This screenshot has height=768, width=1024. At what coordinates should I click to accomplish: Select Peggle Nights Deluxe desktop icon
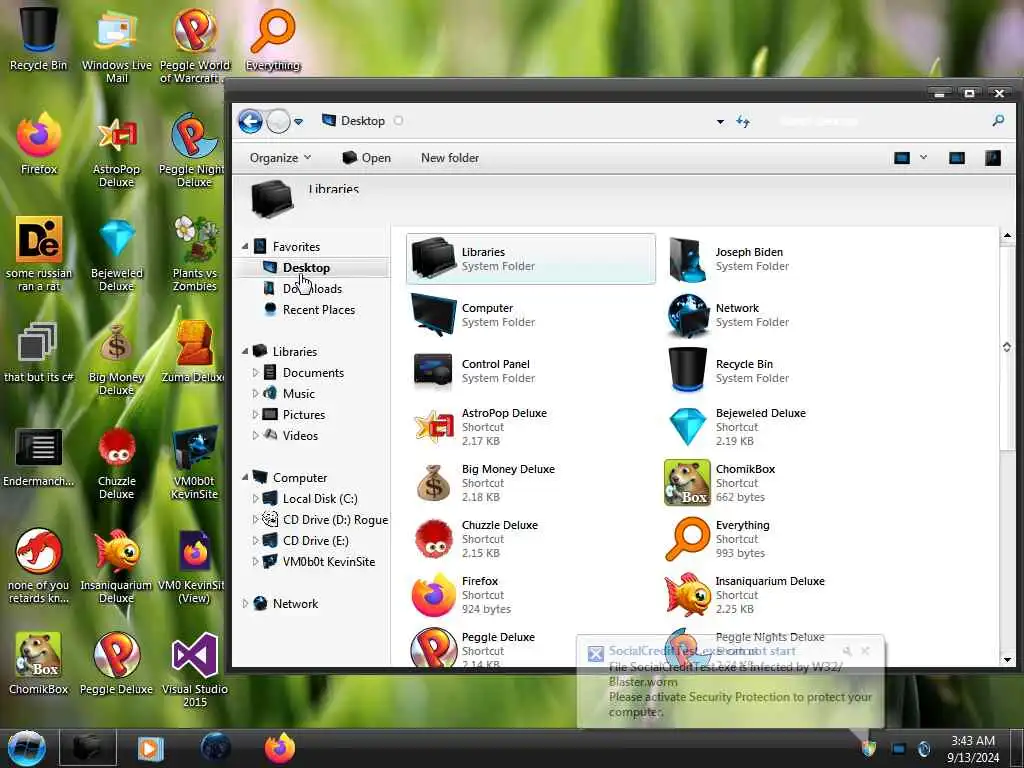194,150
